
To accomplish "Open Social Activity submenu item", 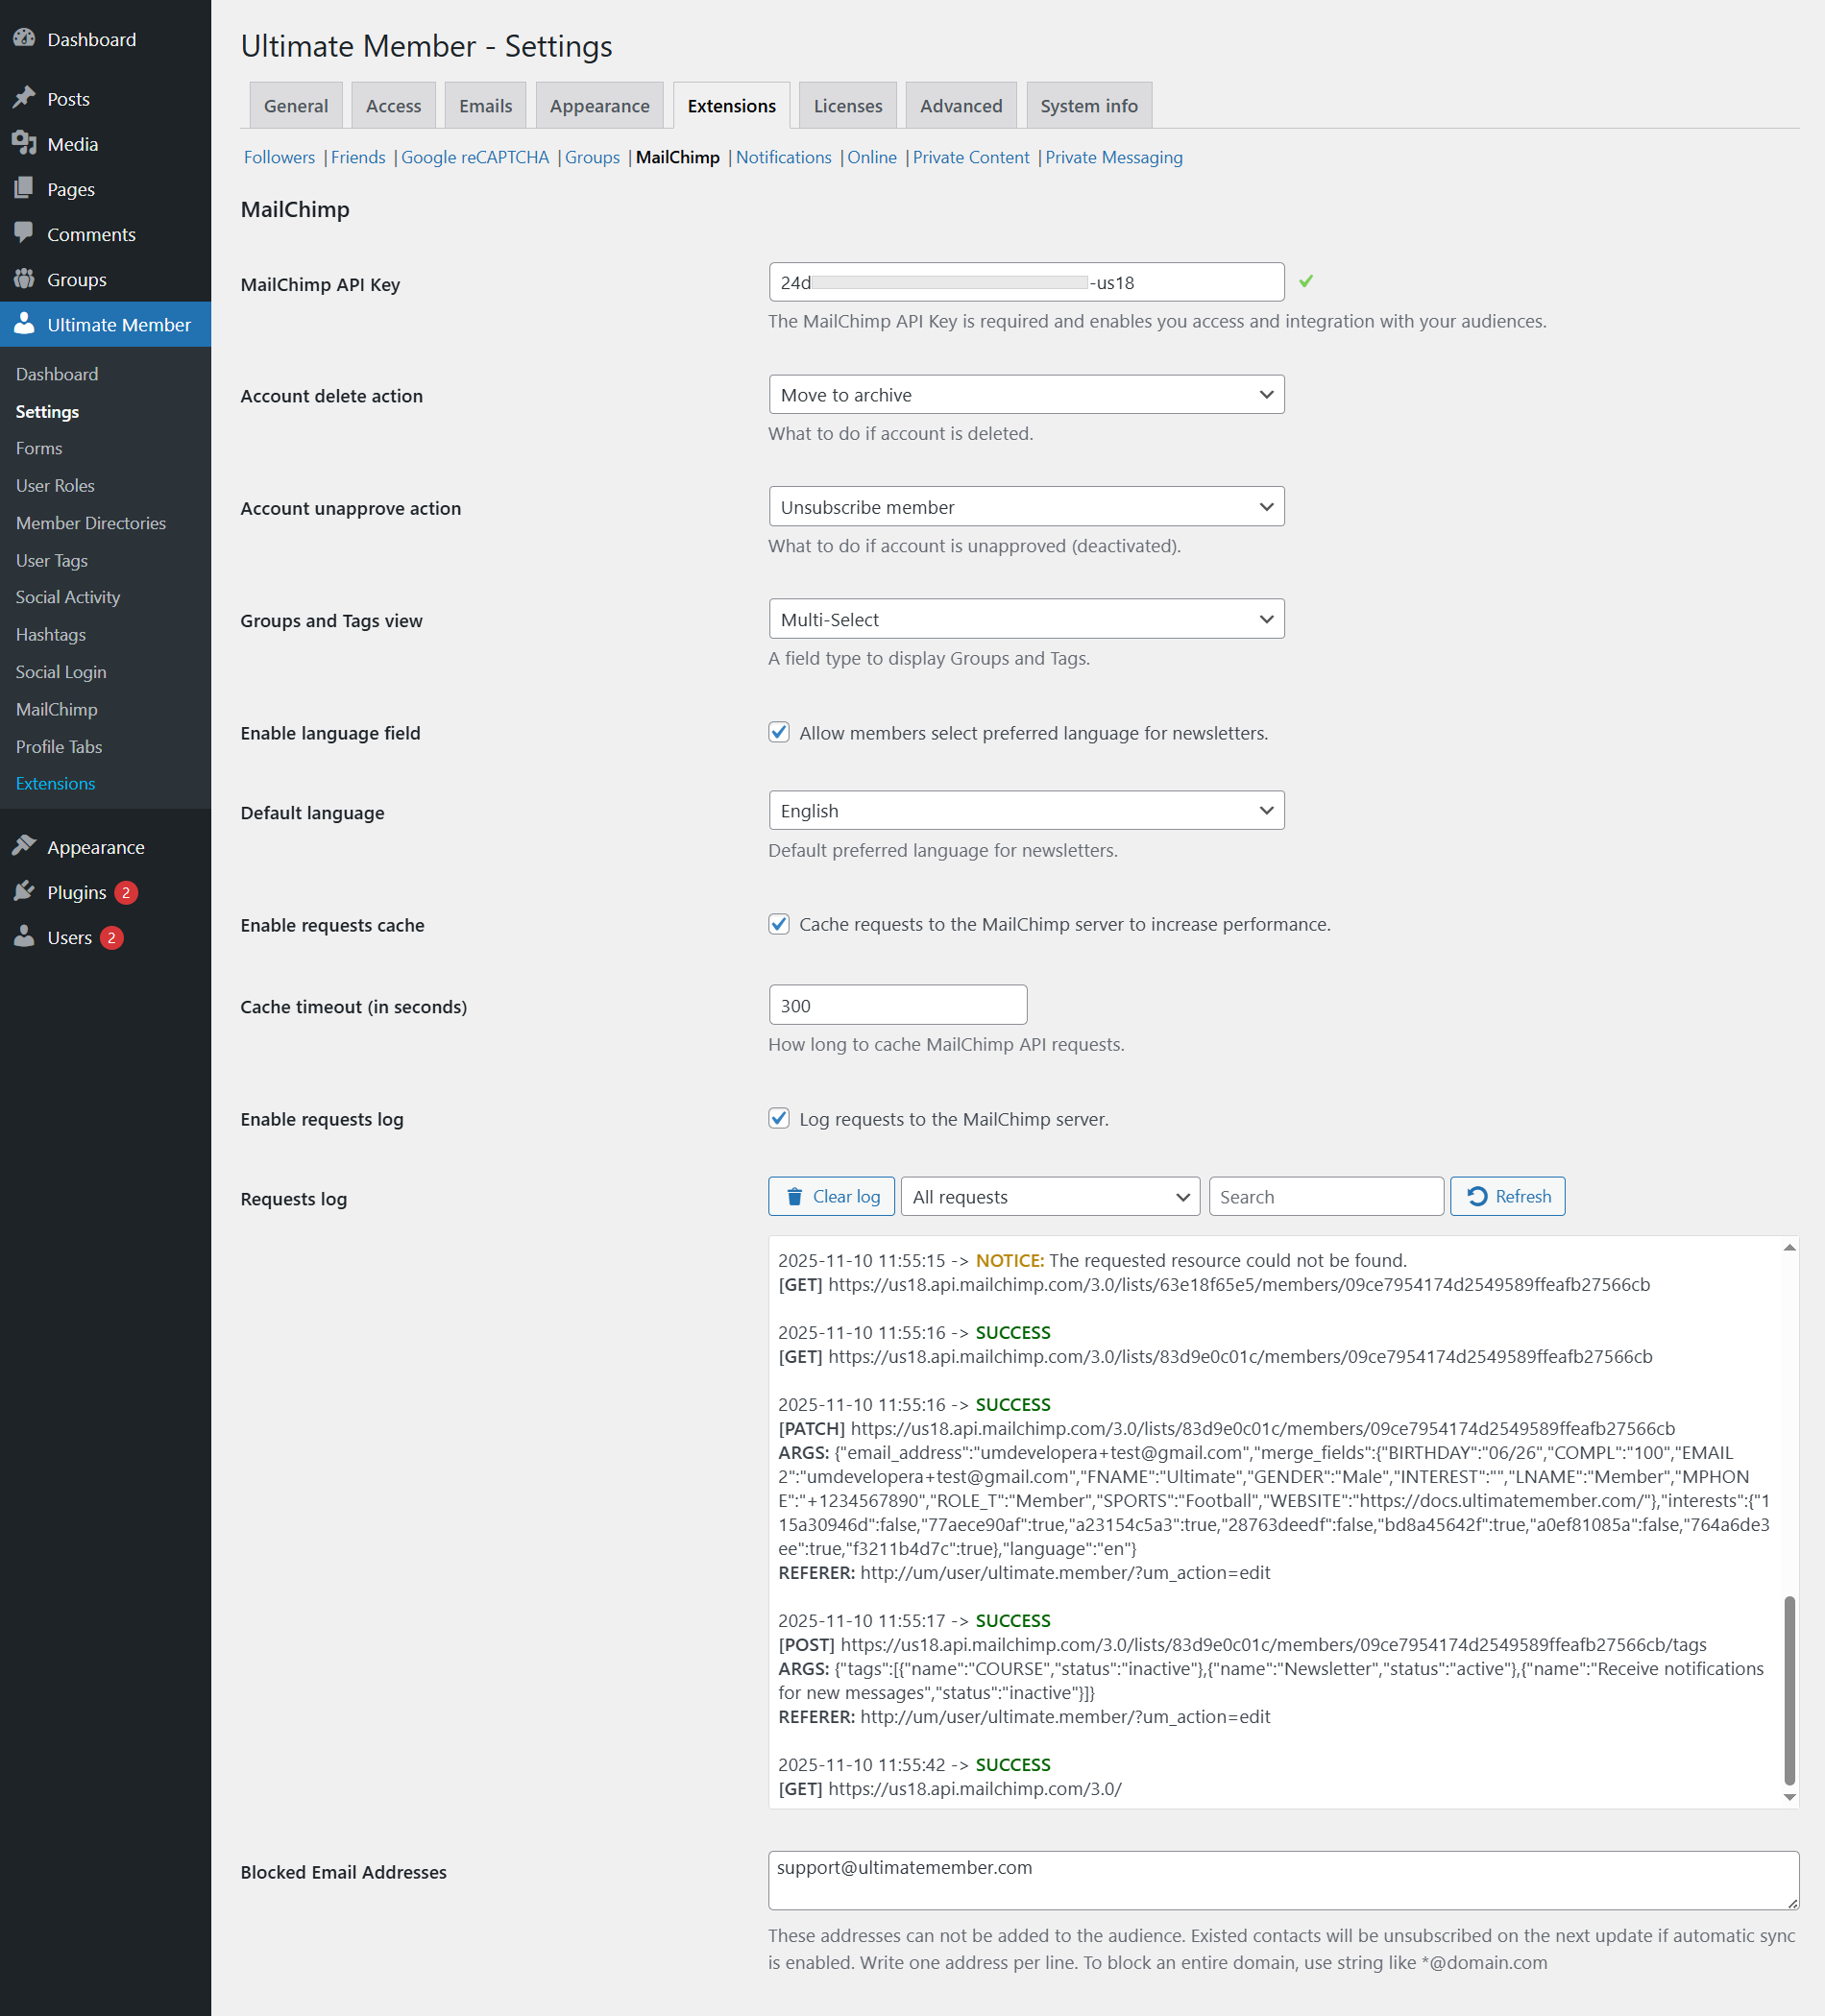I will (68, 597).
